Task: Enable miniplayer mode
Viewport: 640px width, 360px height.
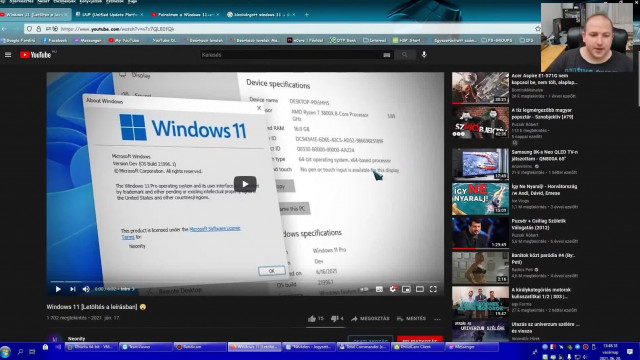Action: coord(406,289)
